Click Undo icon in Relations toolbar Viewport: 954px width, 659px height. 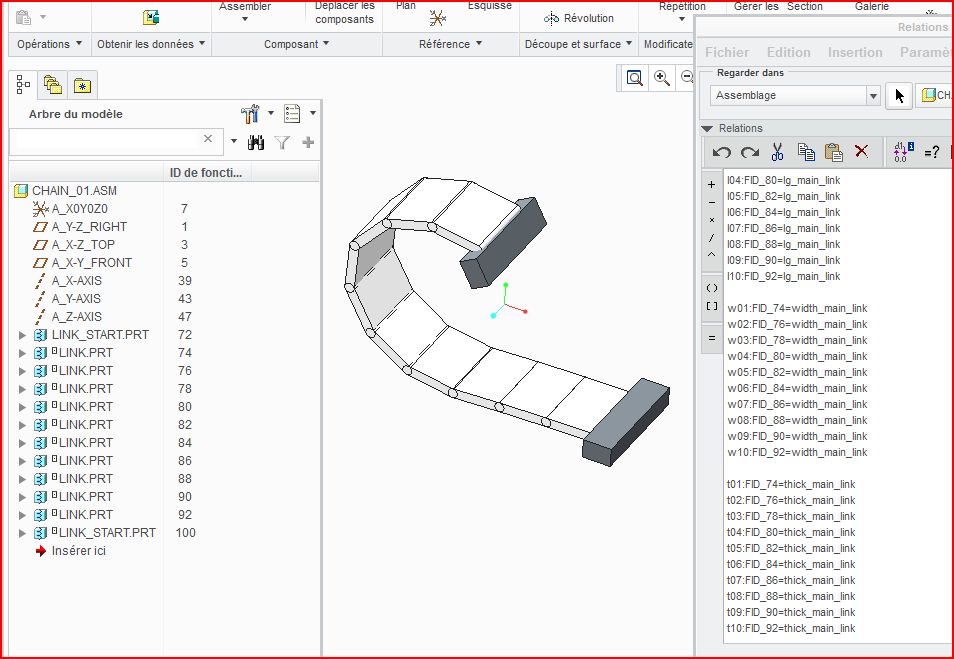(x=722, y=152)
